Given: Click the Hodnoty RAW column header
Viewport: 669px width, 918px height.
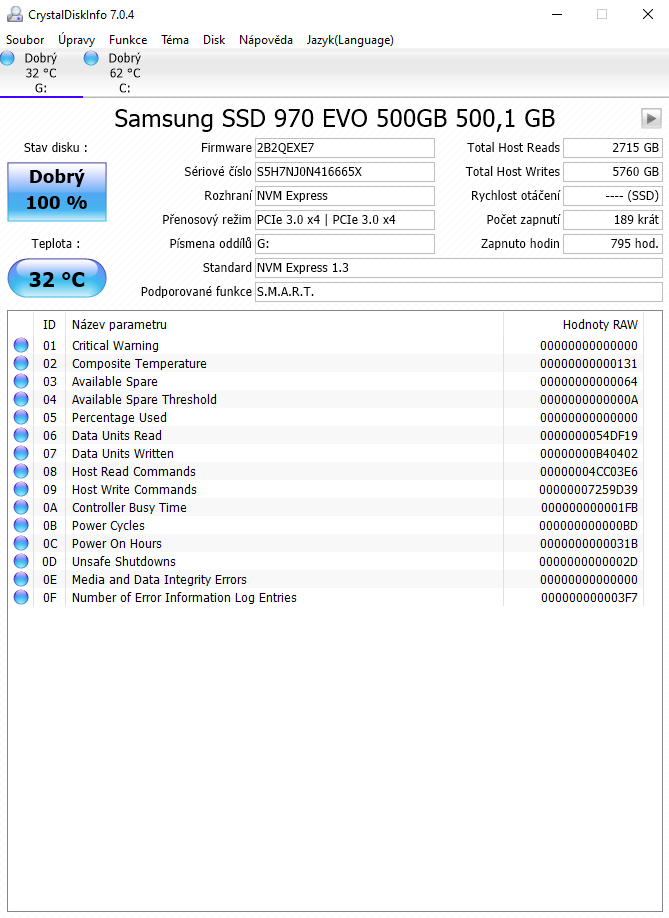Looking at the screenshot, I should coord(573,324).
